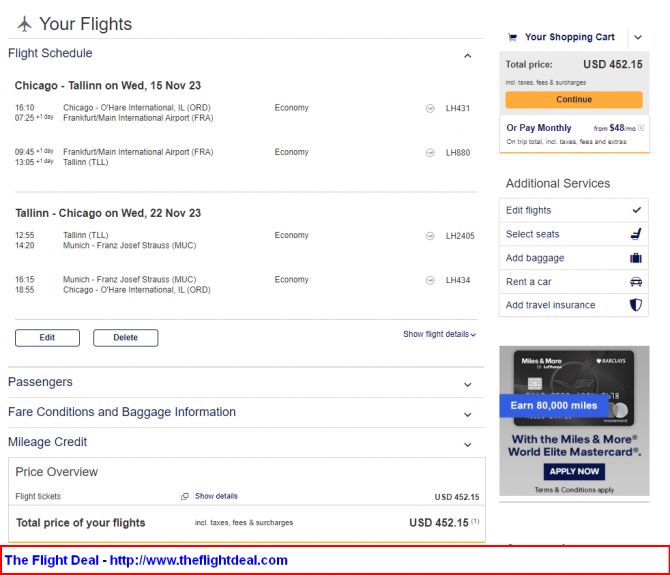The height and width of the screenshot is (575, 670).
Task: Click the seat icon on Select seats
Action: coord(636,234)
